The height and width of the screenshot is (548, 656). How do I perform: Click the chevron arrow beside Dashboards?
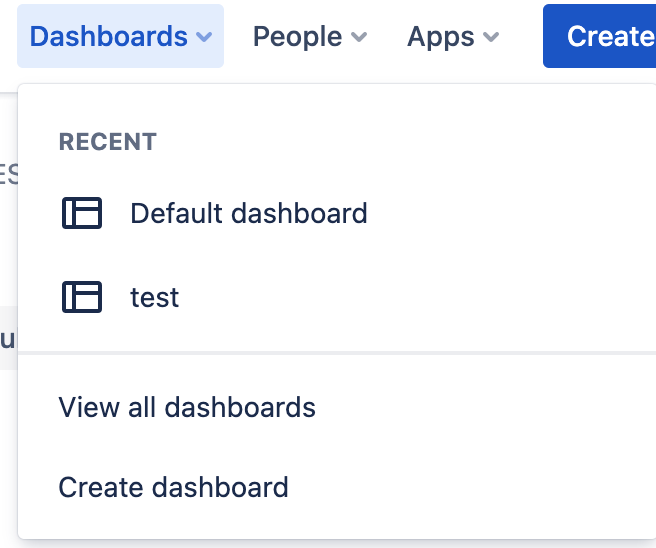pyautogui.click(x=204, y=37)
